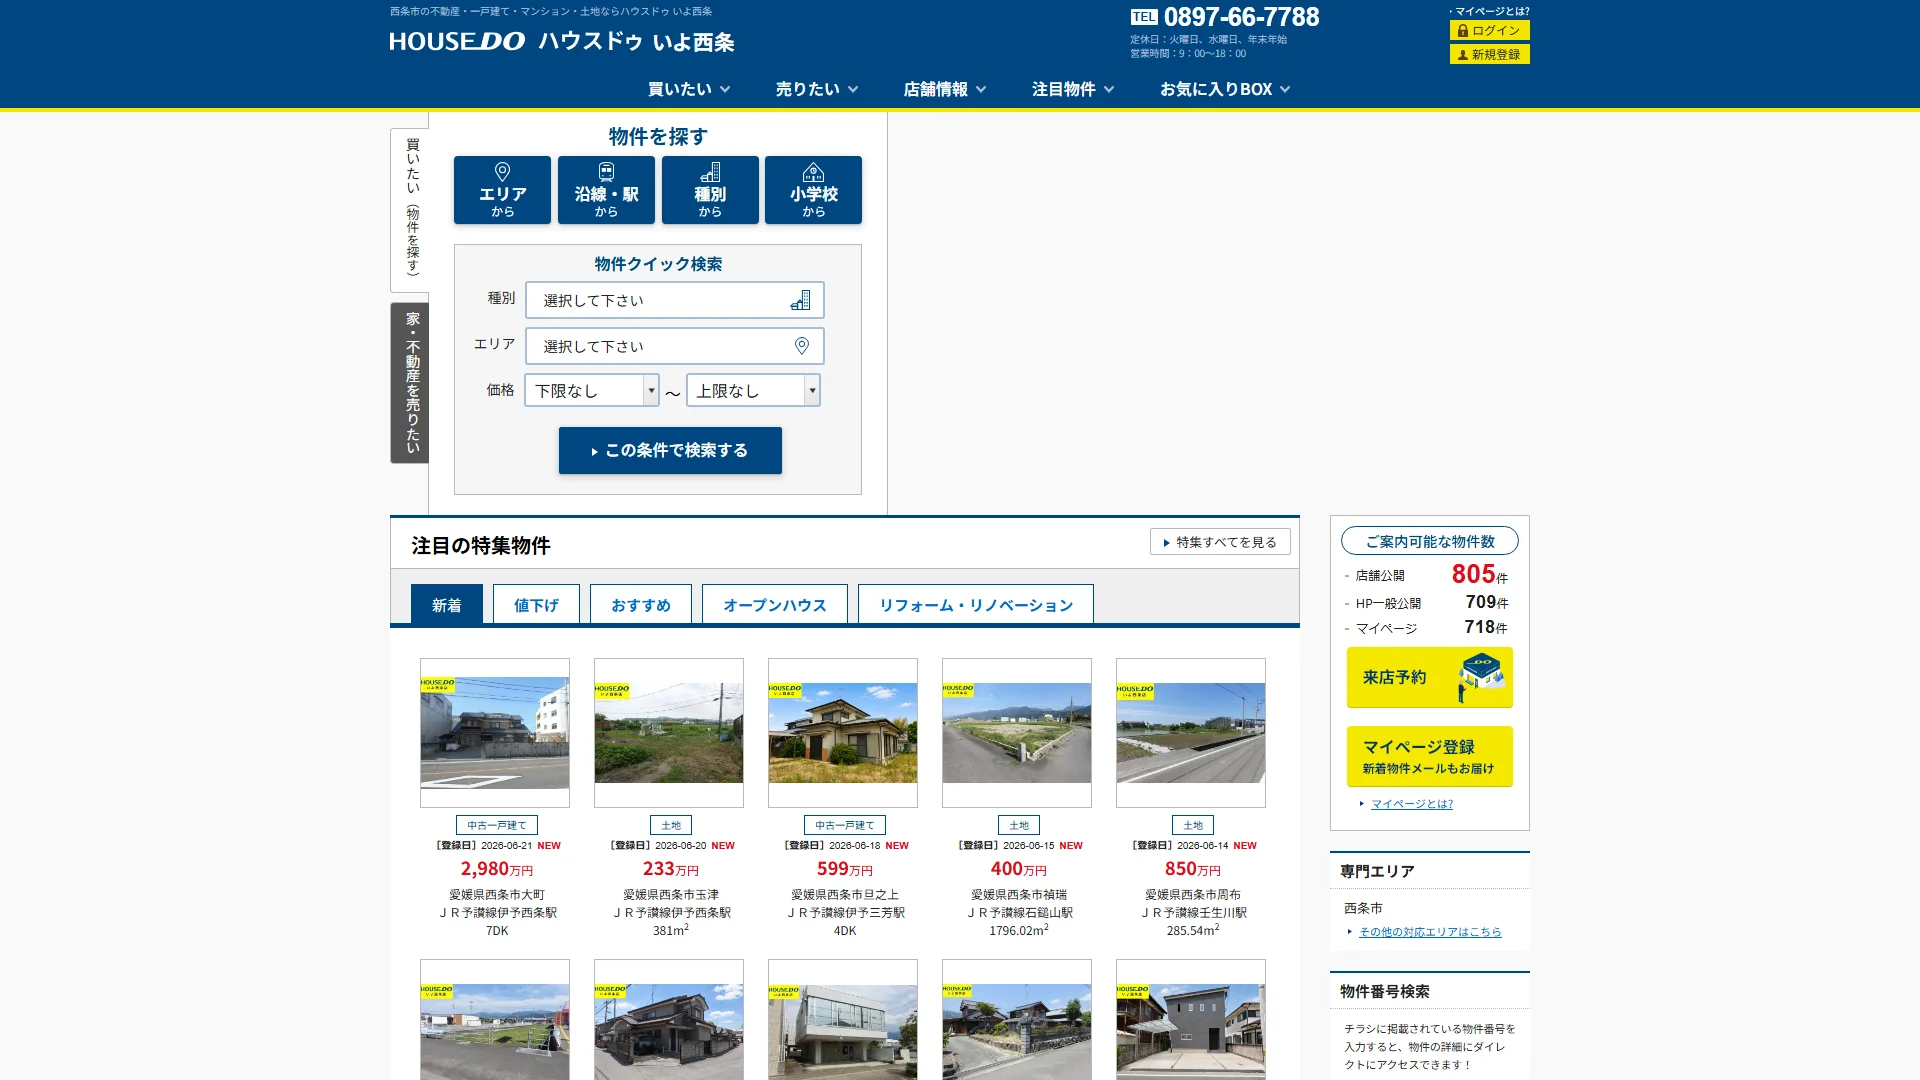Click the 来店予約 store visit banner
Screen dimensions: 1920x1080
click(x=1429, y=677)
